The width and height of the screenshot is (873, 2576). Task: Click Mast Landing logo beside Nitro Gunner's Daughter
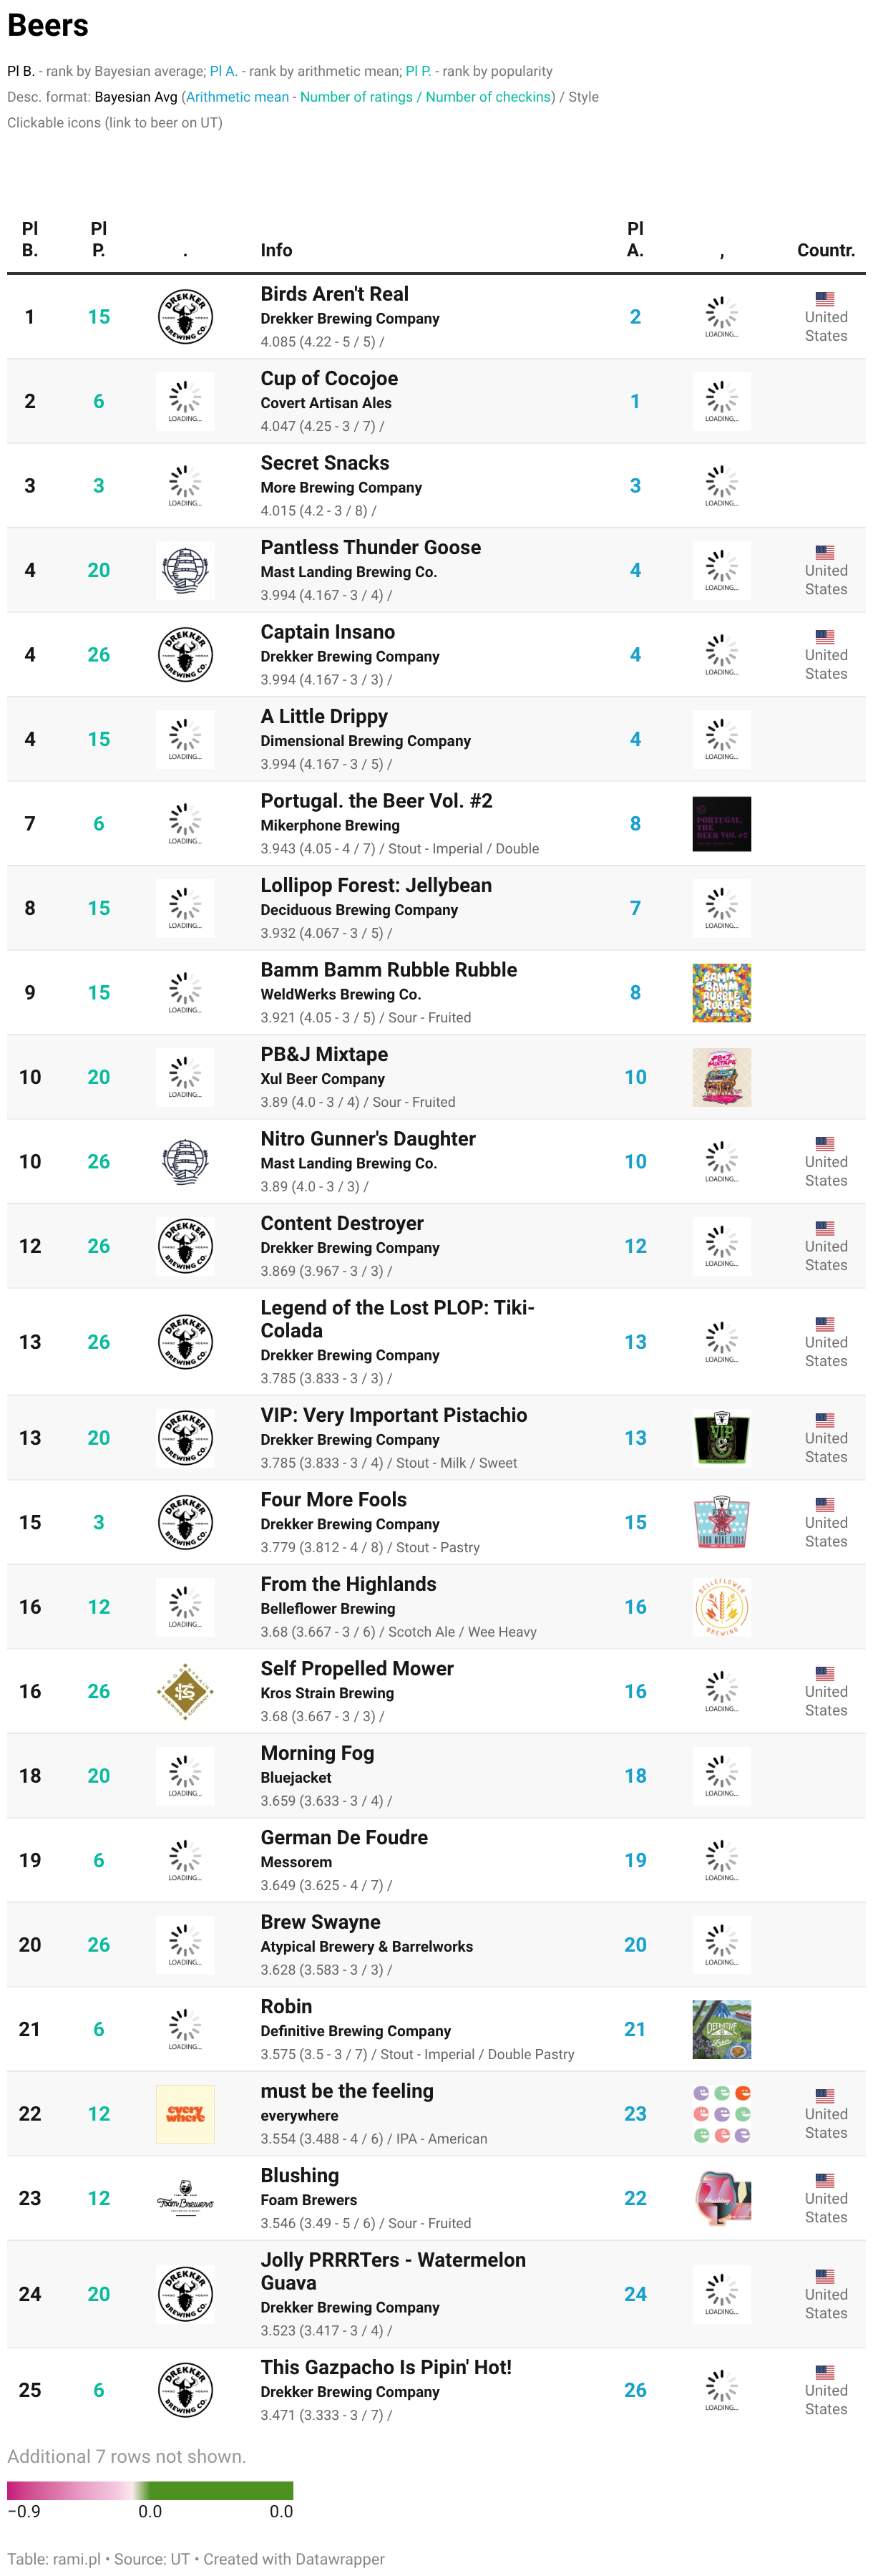coord(185,1161)
